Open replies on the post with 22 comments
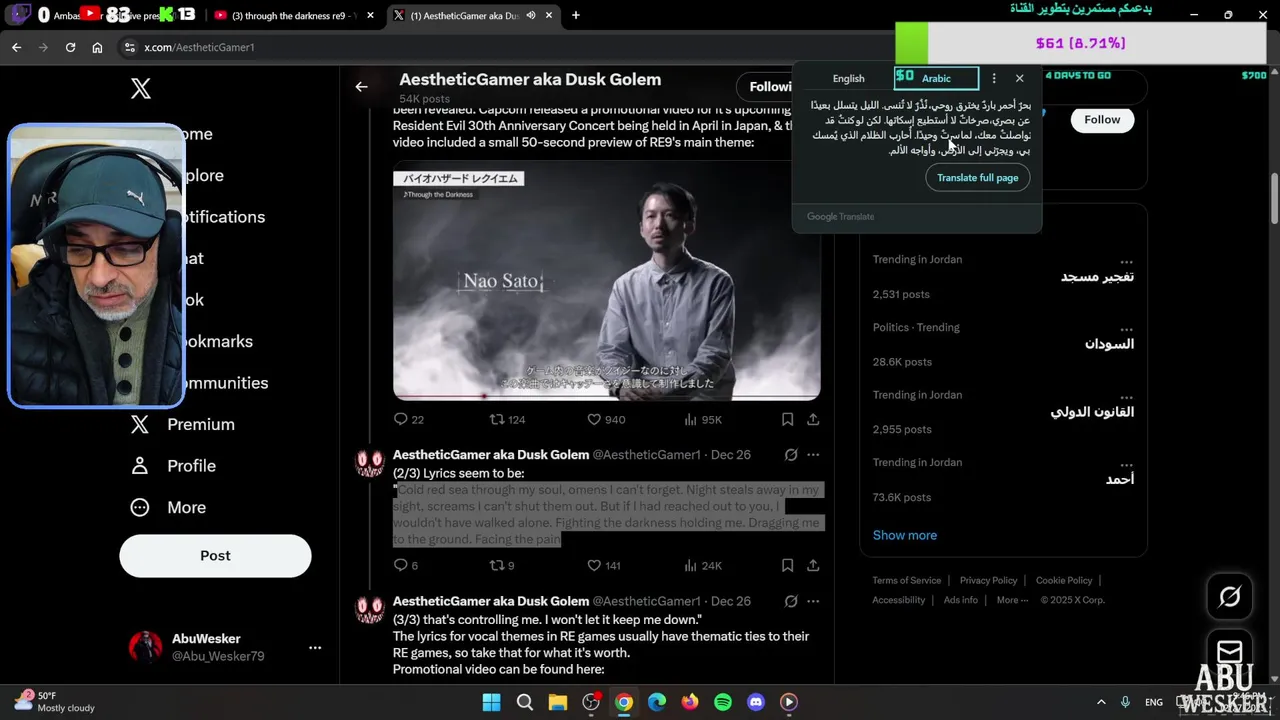Screen dimensions: 1280x720 coord(409,419)
